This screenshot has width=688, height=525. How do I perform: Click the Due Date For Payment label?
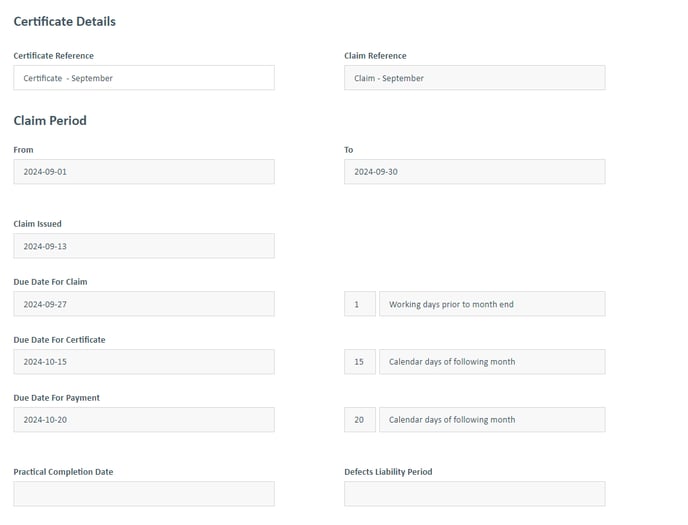click(x=57, y=398)
